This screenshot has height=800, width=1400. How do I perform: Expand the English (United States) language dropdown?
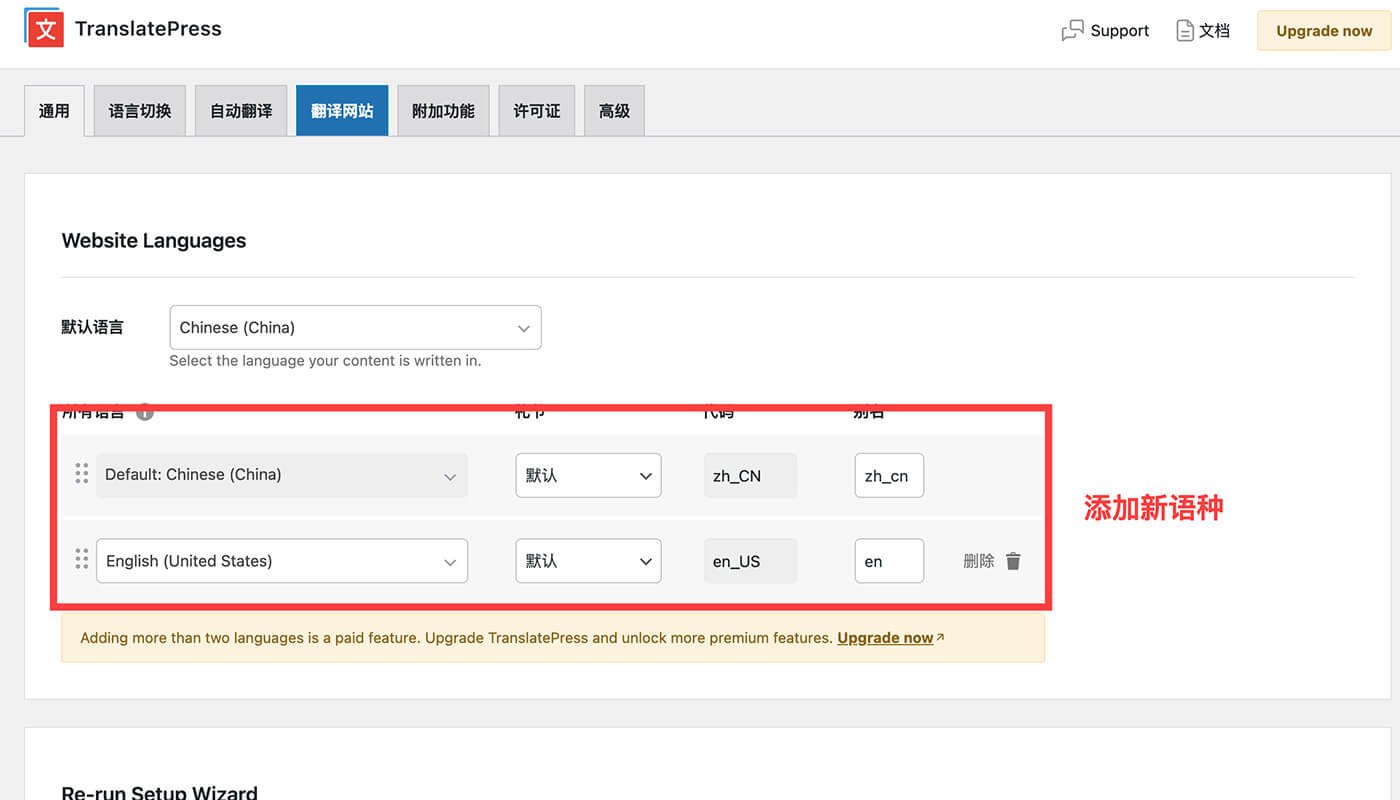coord(282,561)
